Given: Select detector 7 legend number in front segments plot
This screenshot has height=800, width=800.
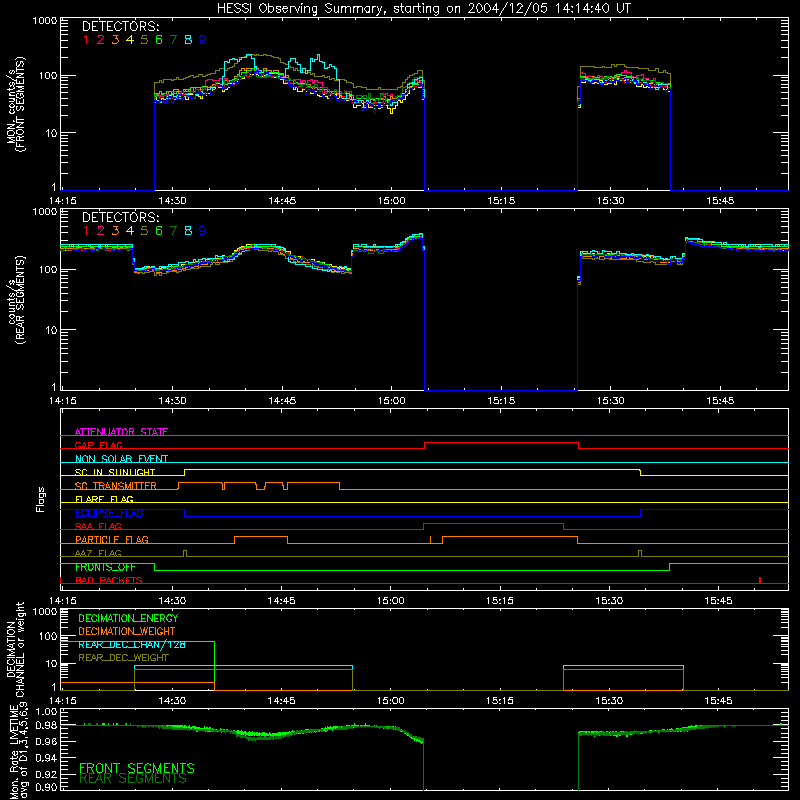Looking at the screenshot, I should click(x=173, y=40).
